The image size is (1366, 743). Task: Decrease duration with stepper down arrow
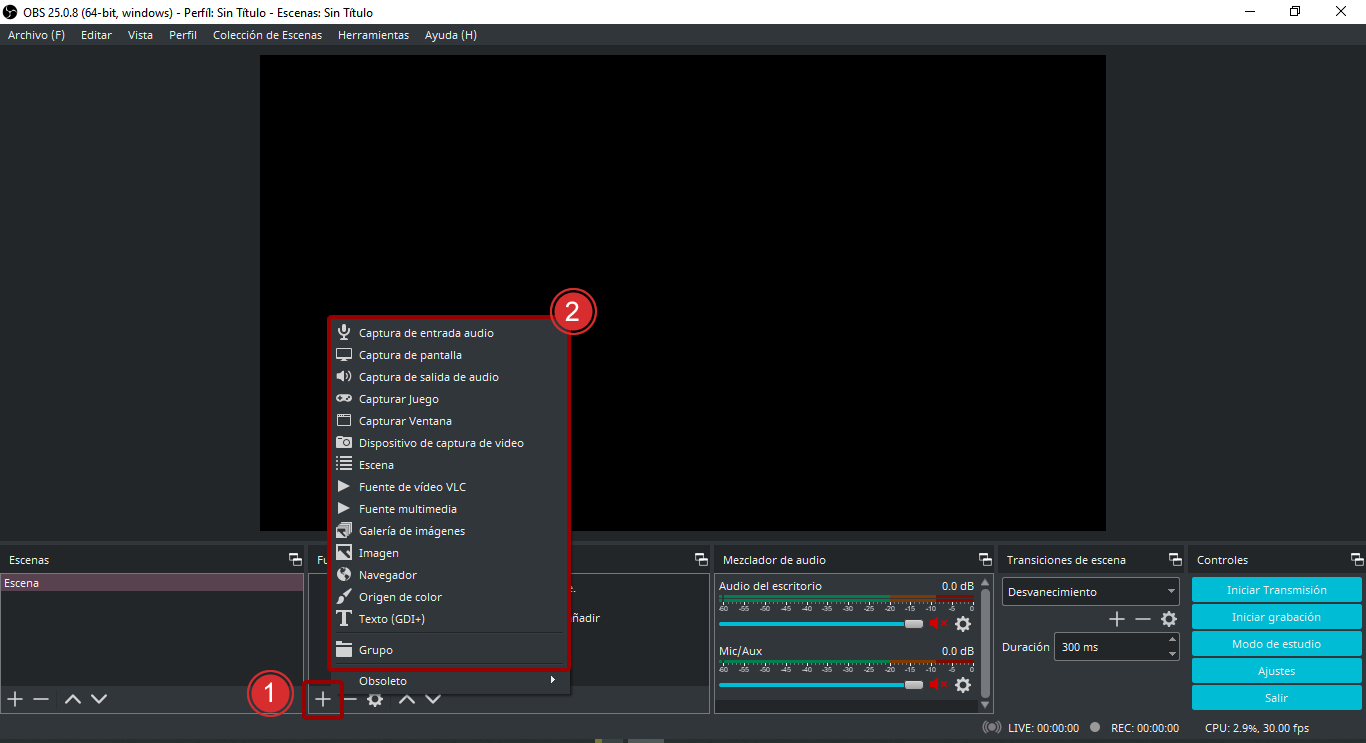click(1172, 653)
